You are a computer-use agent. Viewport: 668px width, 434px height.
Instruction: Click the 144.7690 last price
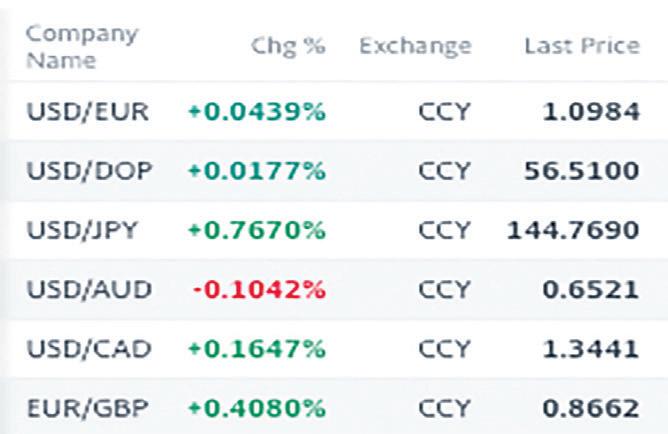(x=573, y=230)
